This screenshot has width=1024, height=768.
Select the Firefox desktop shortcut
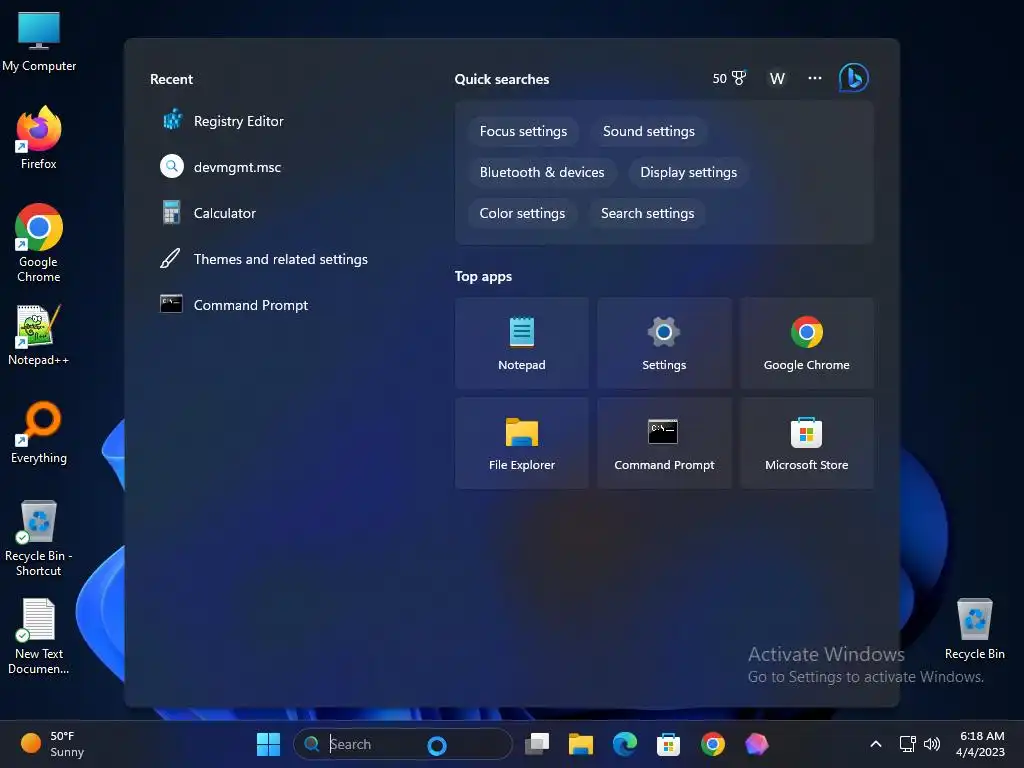39,138
